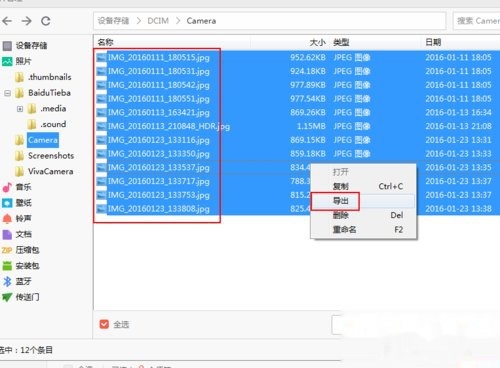Focus the Camera search box
Screen dimensions: 500x368
click(x=477, y=21)
